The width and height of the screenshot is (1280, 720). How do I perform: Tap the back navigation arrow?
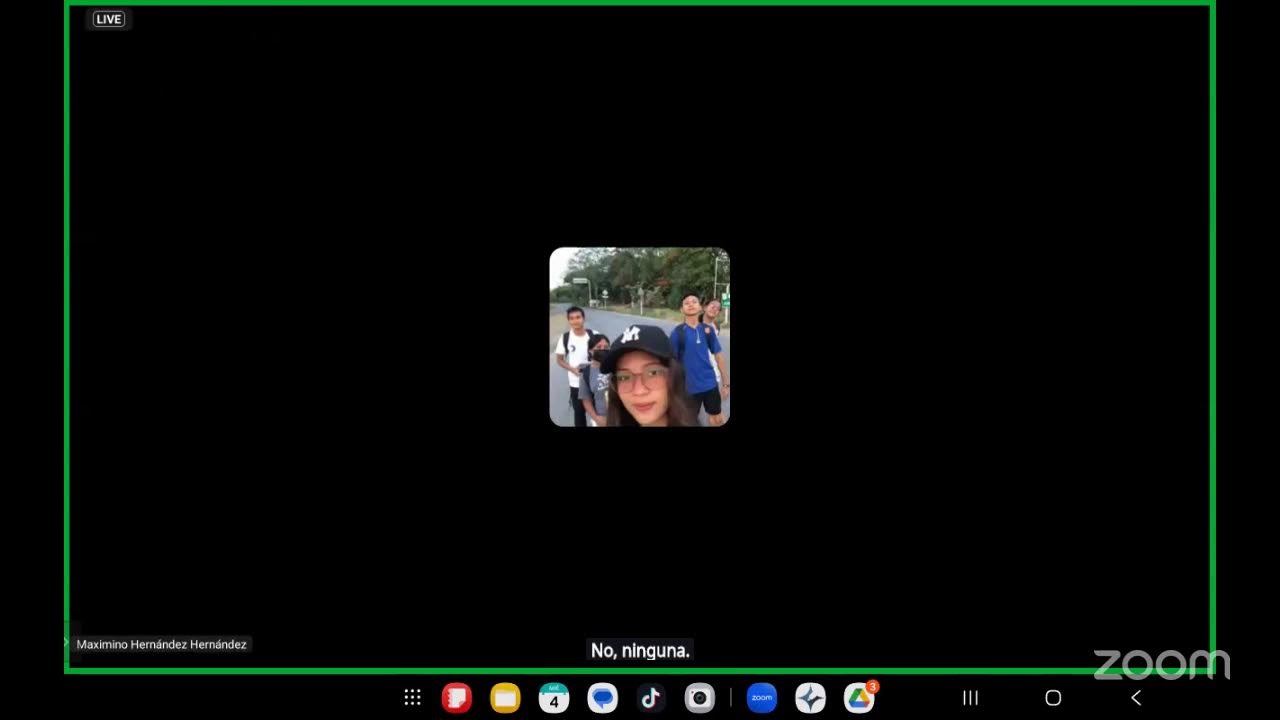[x=1136, y=698]
